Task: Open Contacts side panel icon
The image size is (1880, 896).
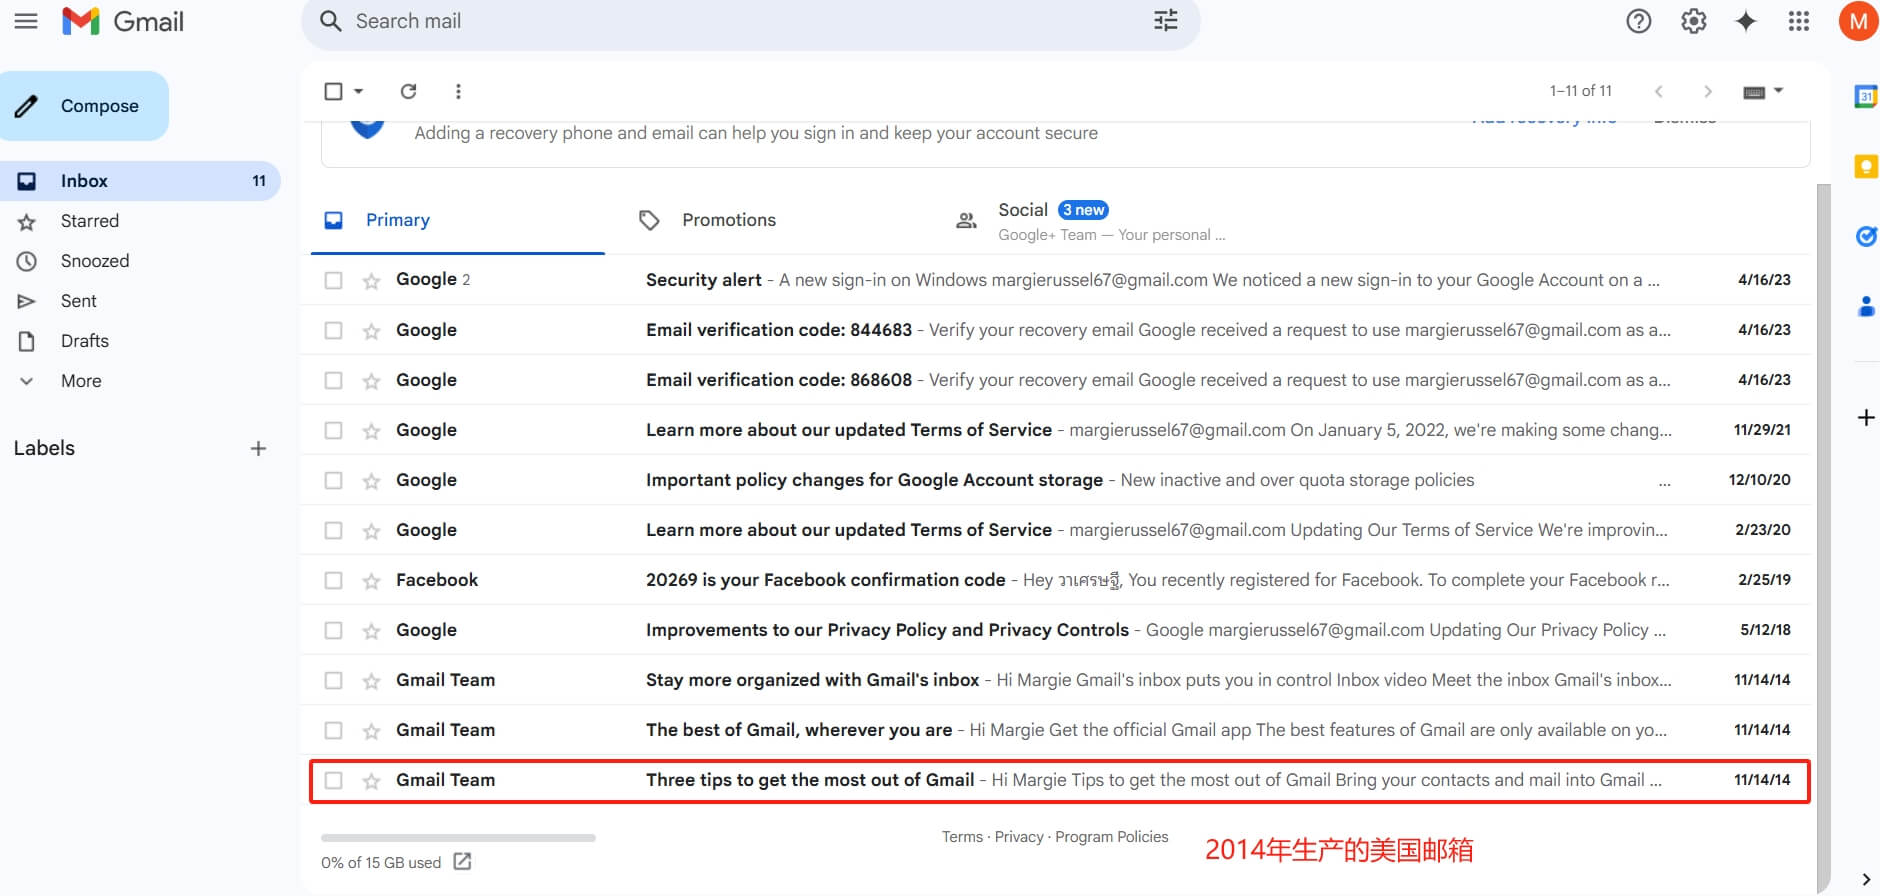Action: [1866, 306]
